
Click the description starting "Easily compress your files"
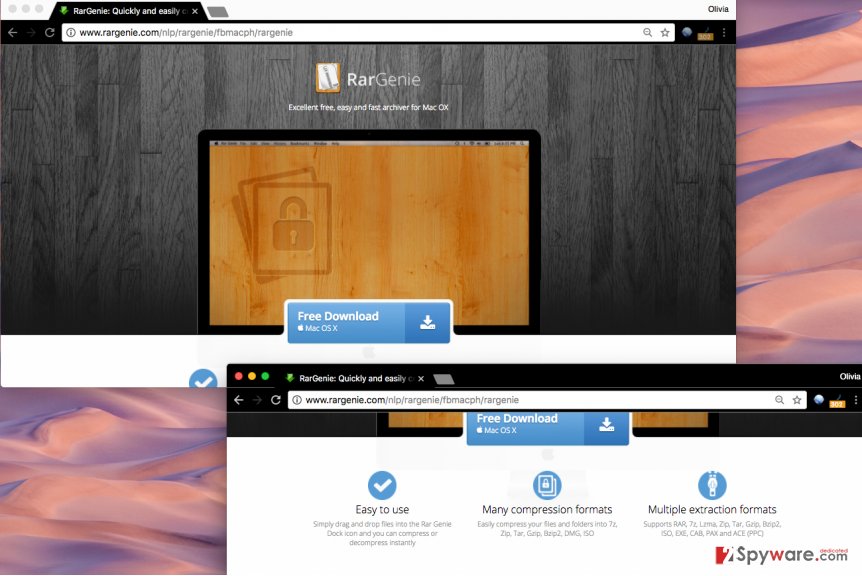click(x=547, y=529)
